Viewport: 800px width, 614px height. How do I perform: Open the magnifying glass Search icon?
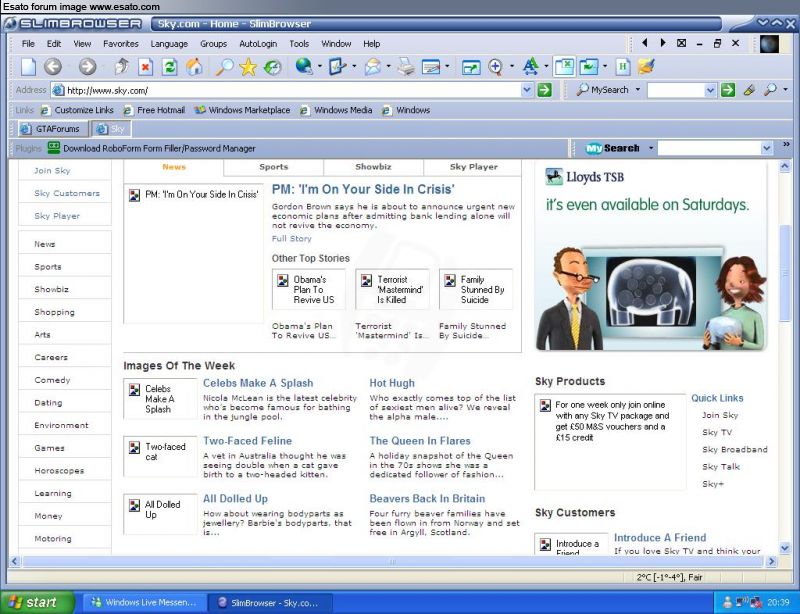224,67
